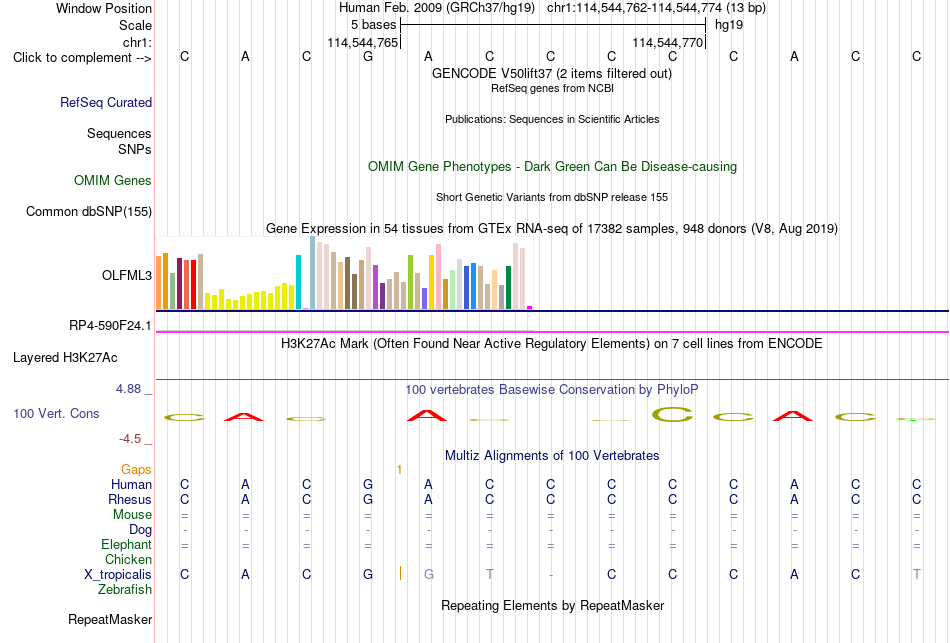Viewport: 950px width, 643px height.
Task: Click the Zebrafish species label
Action: tap(125, 589)
